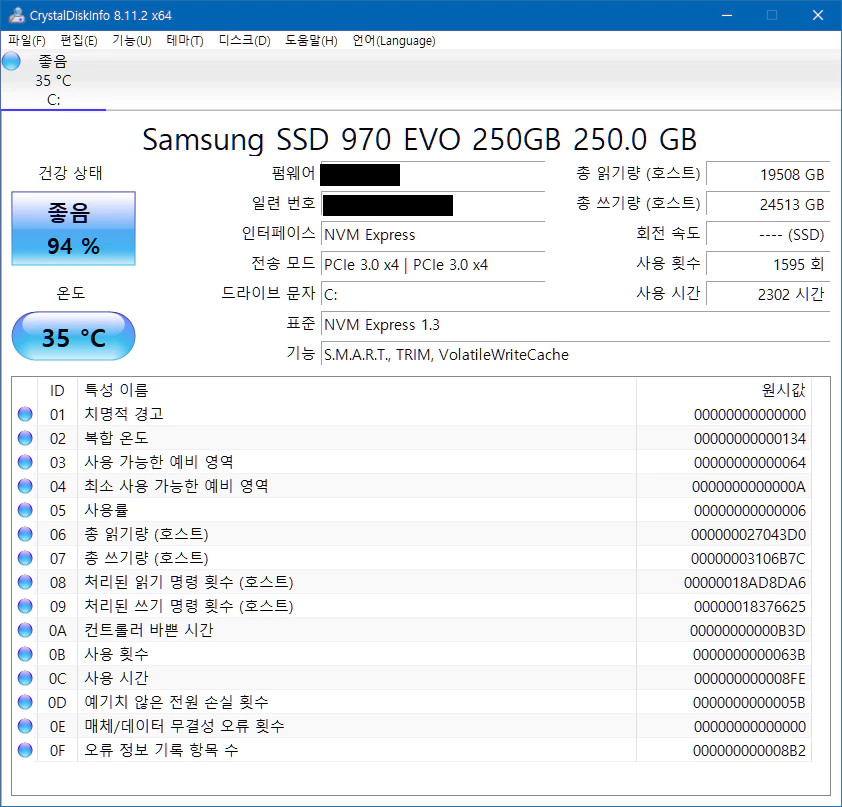This screenshot has height=807, width=842.
Task: Select the C: drive status orb at top
Action: (11, 61)
